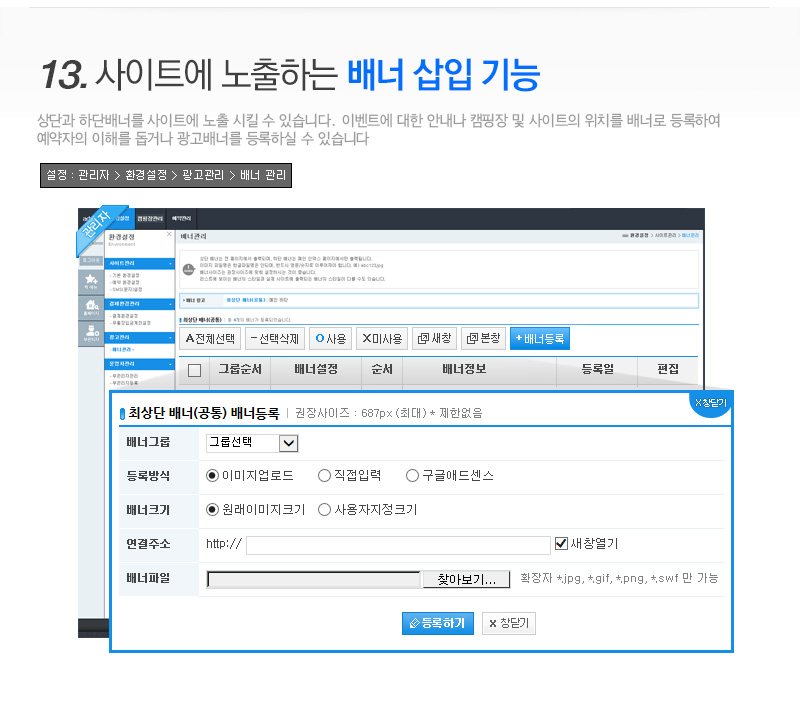Click the X미사용 button
Viewport: 800px width, 704px height.
(x=382, y=339)
